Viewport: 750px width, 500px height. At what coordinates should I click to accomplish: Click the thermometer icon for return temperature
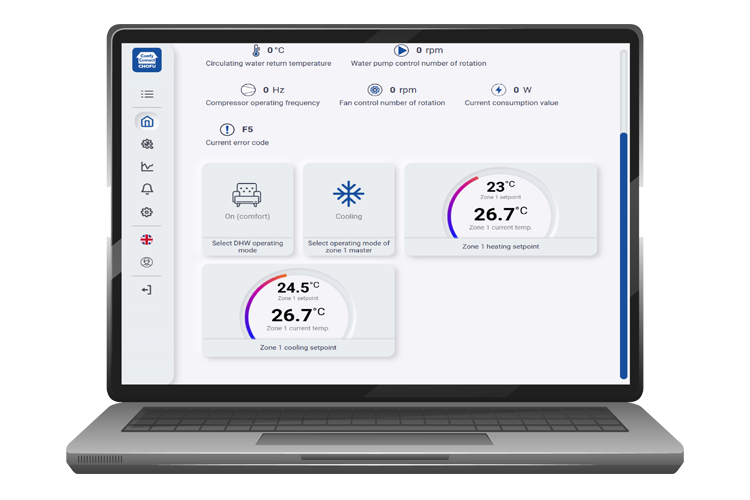pos(256,50)
